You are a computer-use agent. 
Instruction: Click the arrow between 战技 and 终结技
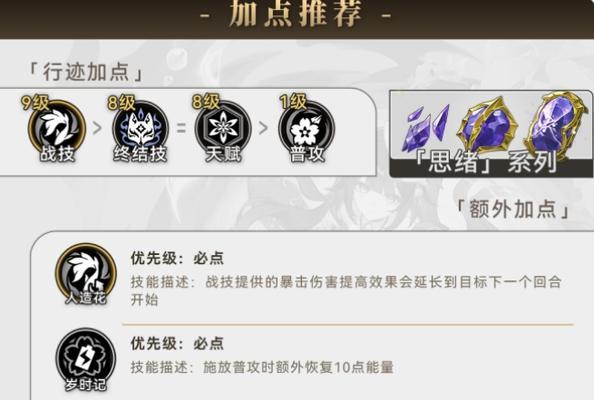coord(97,128)
